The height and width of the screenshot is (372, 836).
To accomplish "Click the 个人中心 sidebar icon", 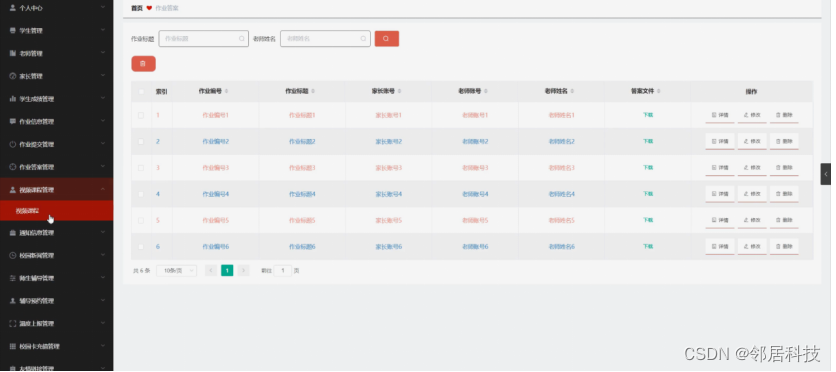I will coord(13,8).
